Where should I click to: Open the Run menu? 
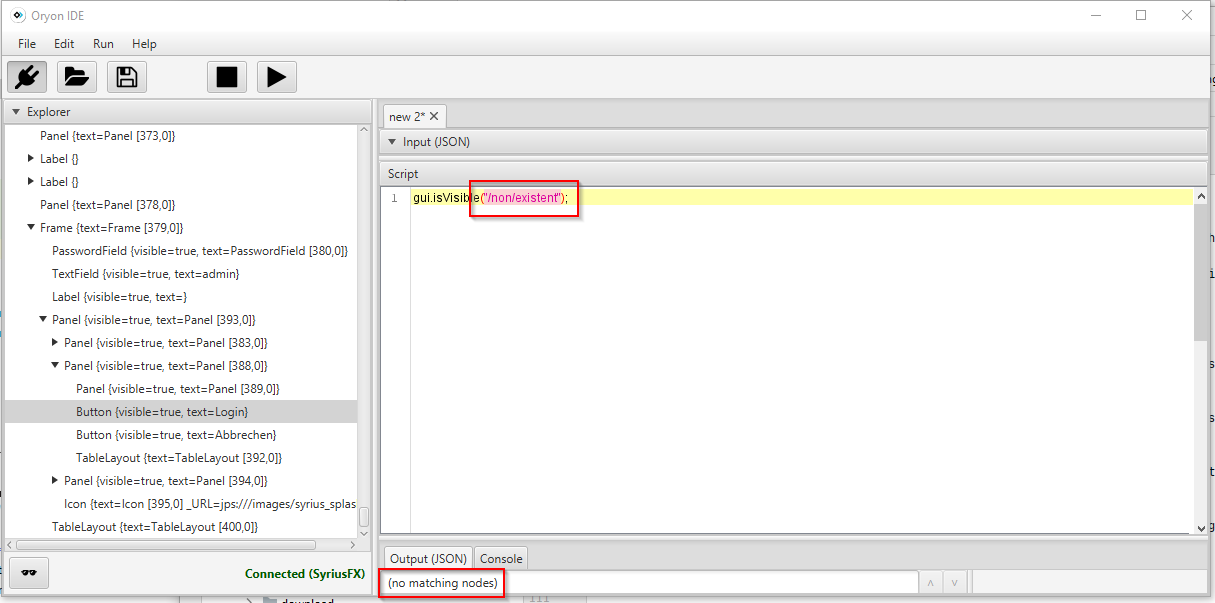coord(103,44)
